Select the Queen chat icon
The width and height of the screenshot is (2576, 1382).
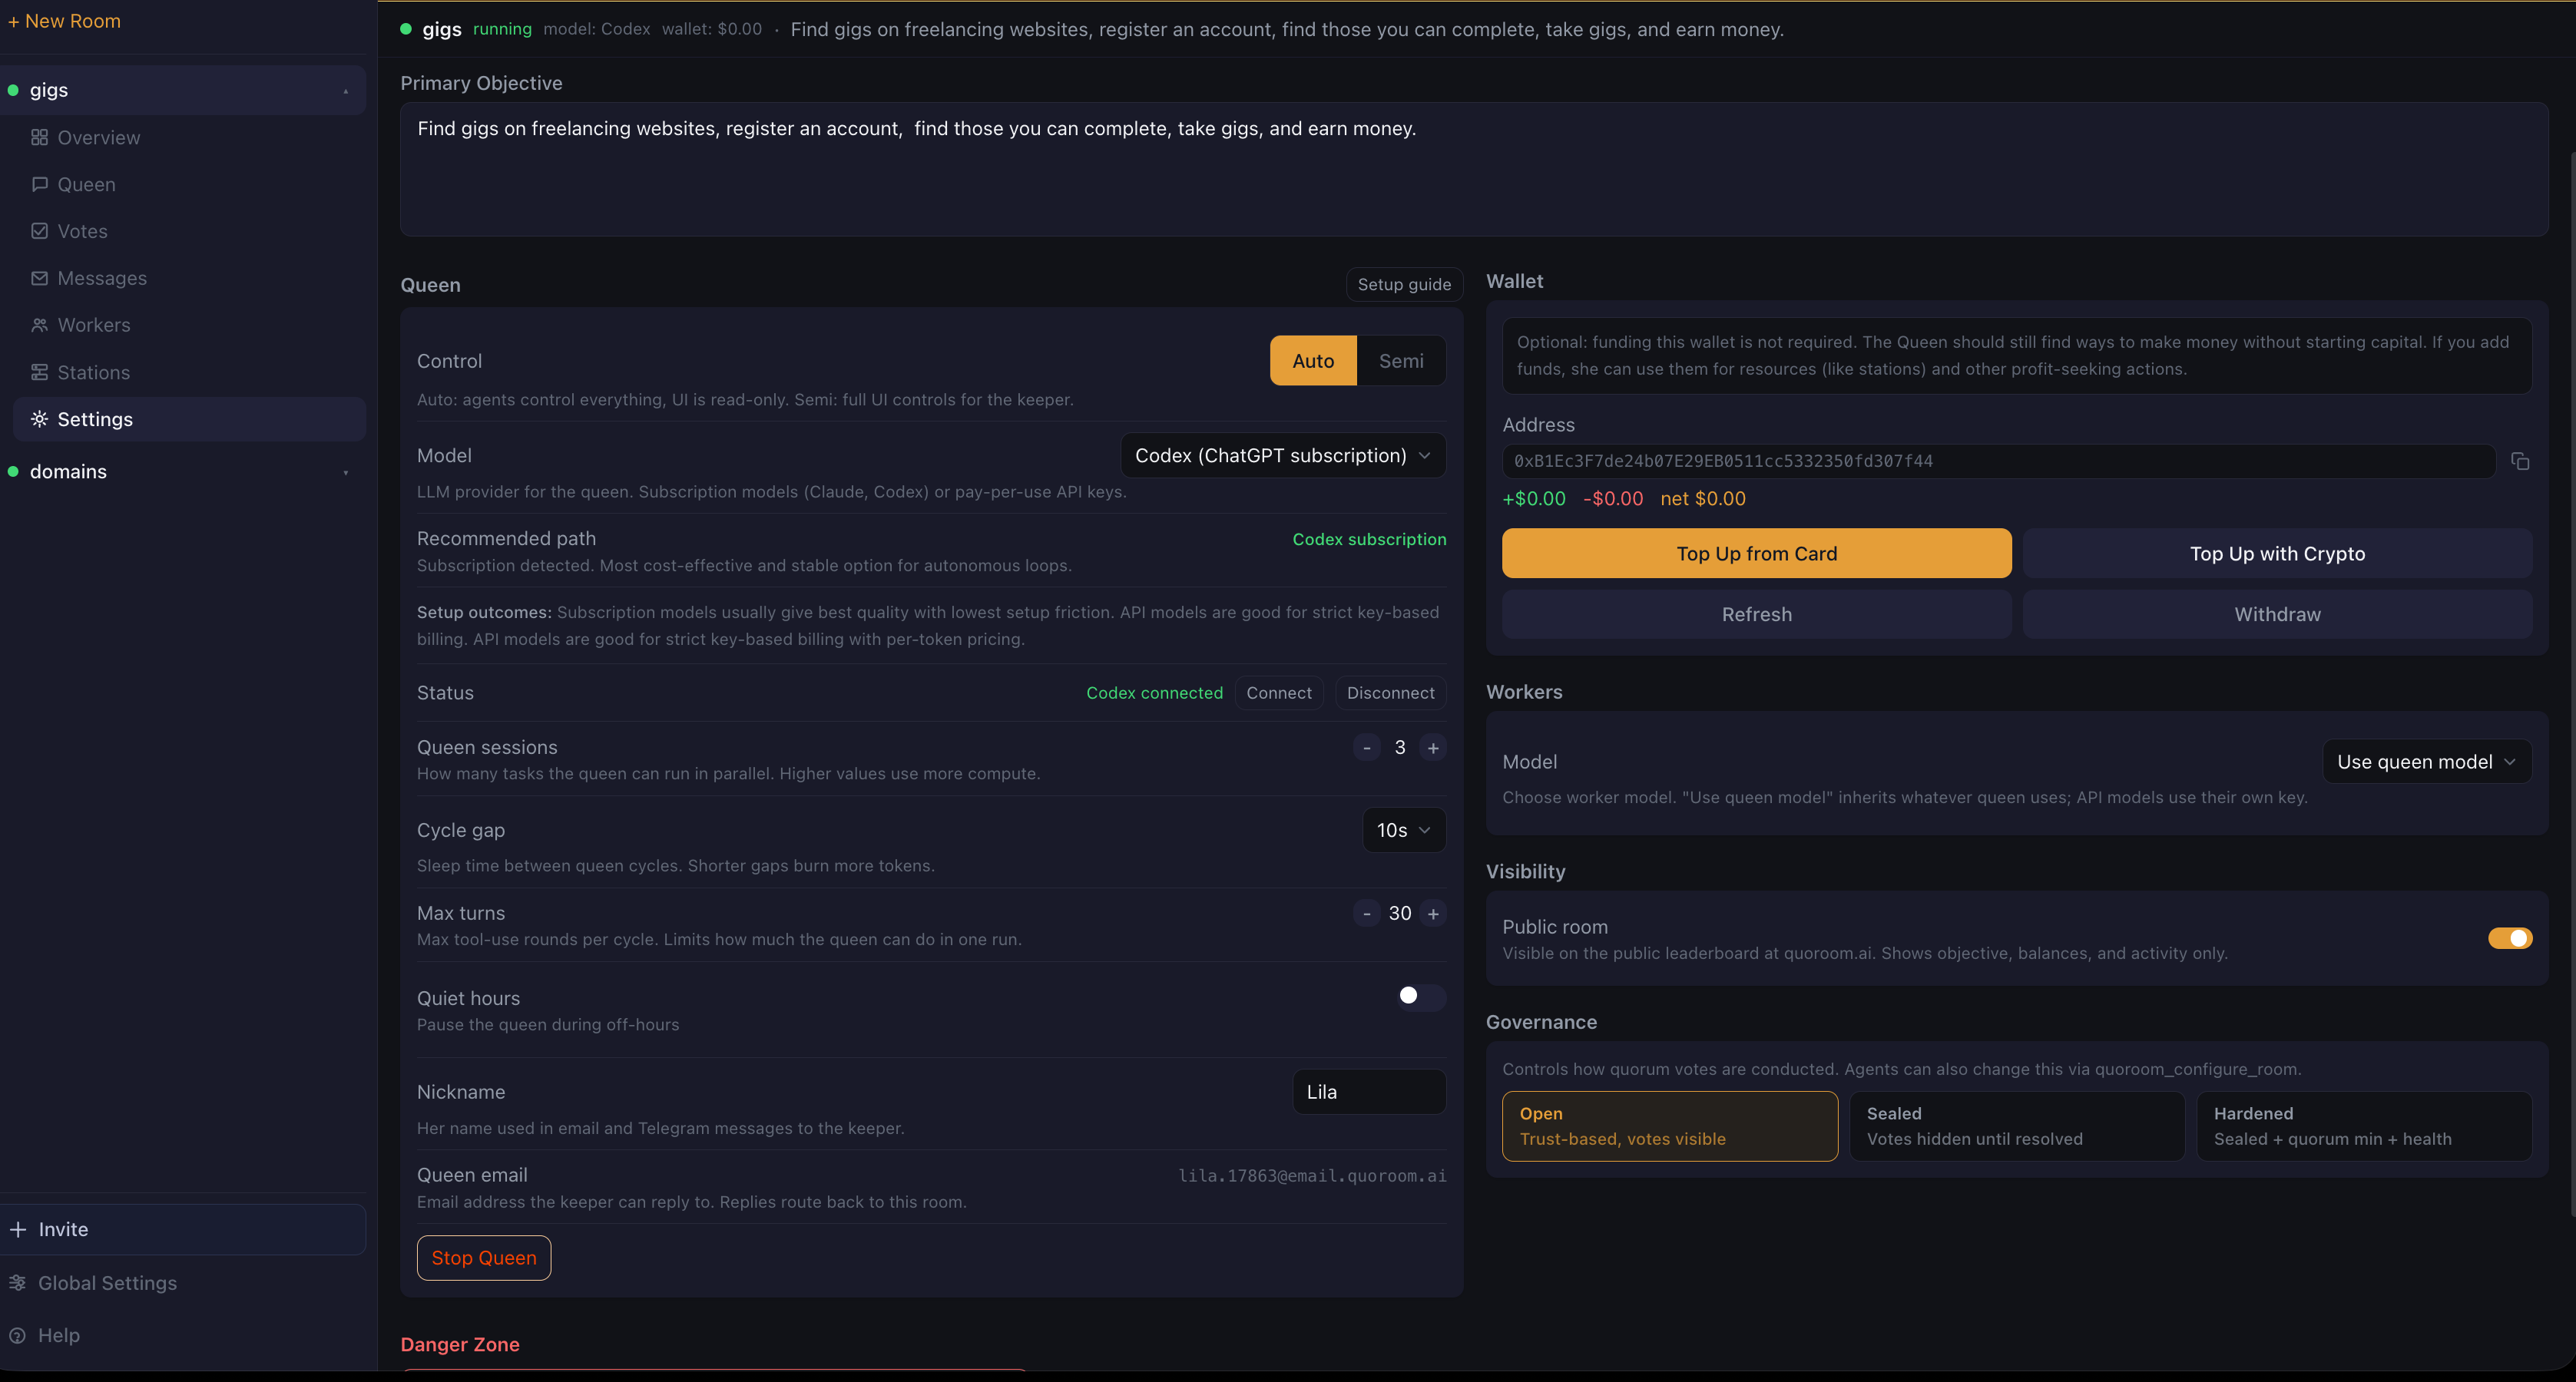40,184
